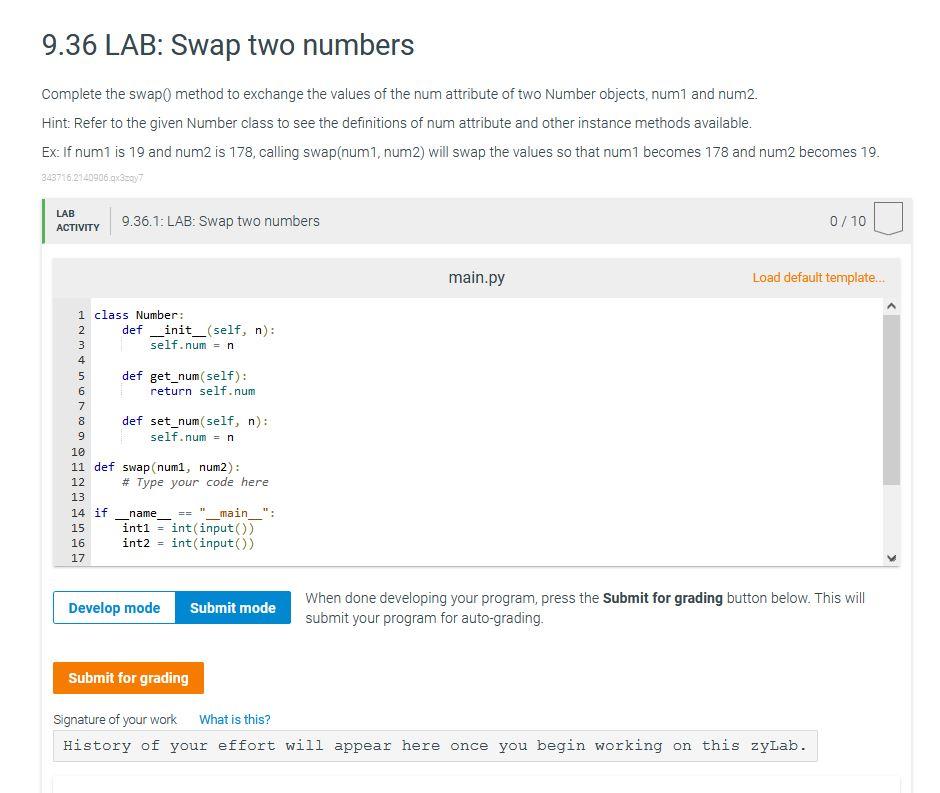Click the Signature of your work label
The width and height of the screenshot is (940, 793).
116,719
